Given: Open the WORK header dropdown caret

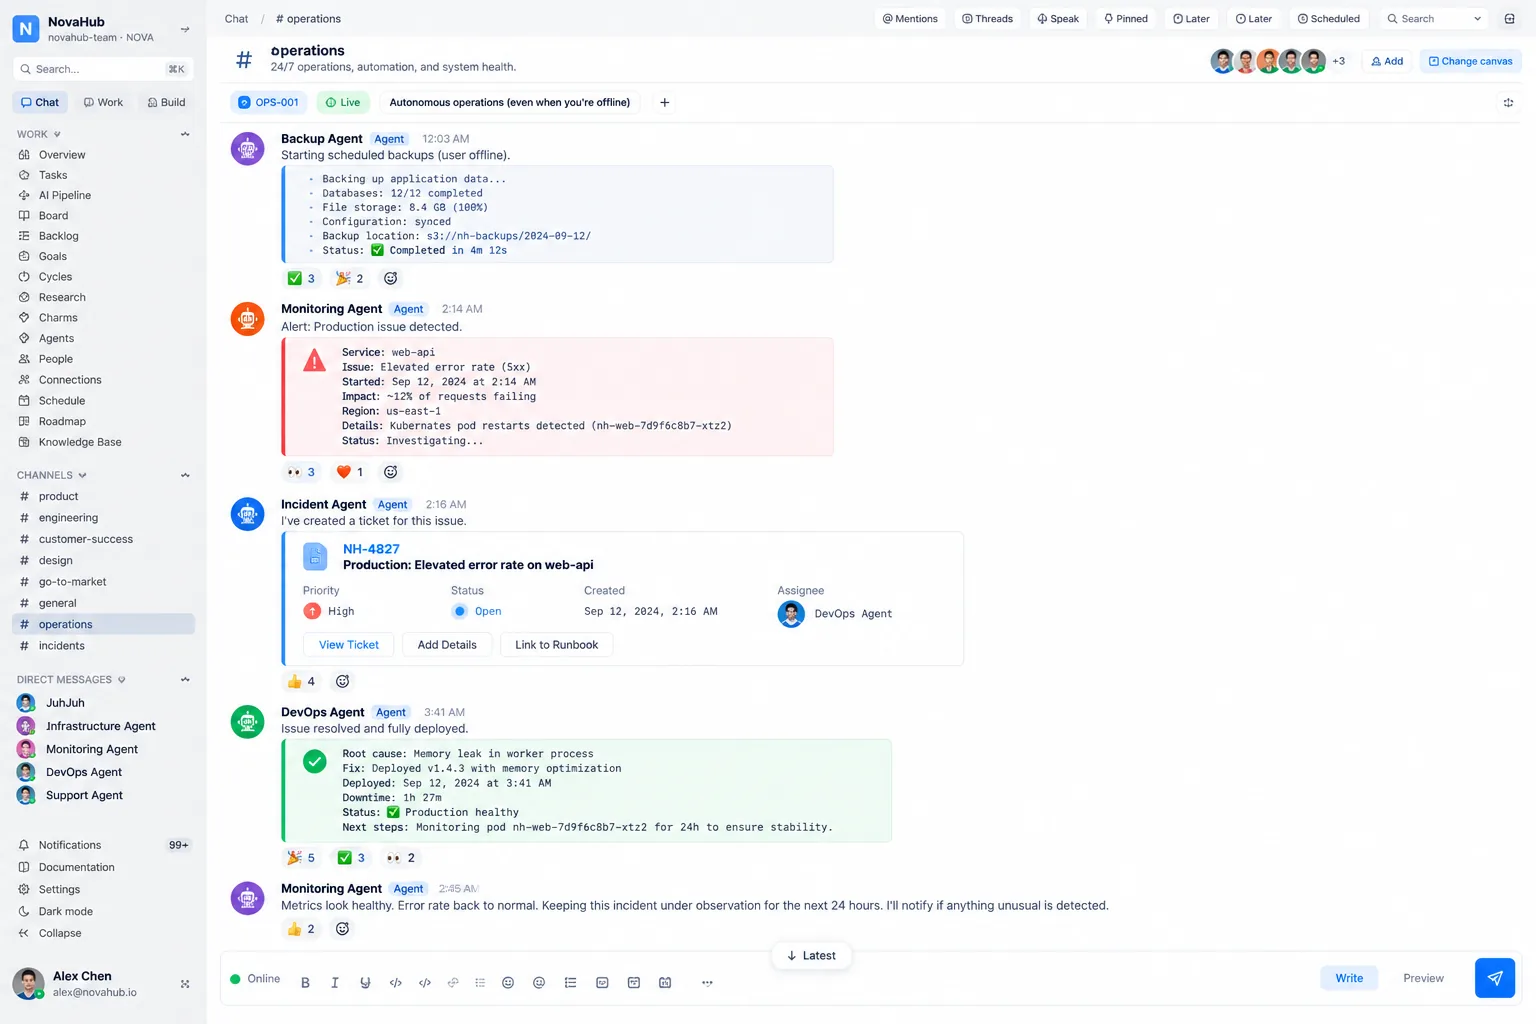Looking at the screenshot, I should 57,134.
